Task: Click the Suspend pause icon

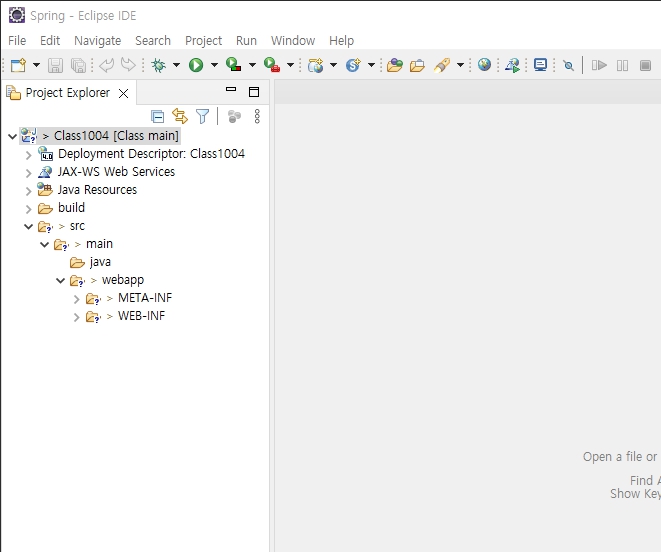Action: coord(622,65)
